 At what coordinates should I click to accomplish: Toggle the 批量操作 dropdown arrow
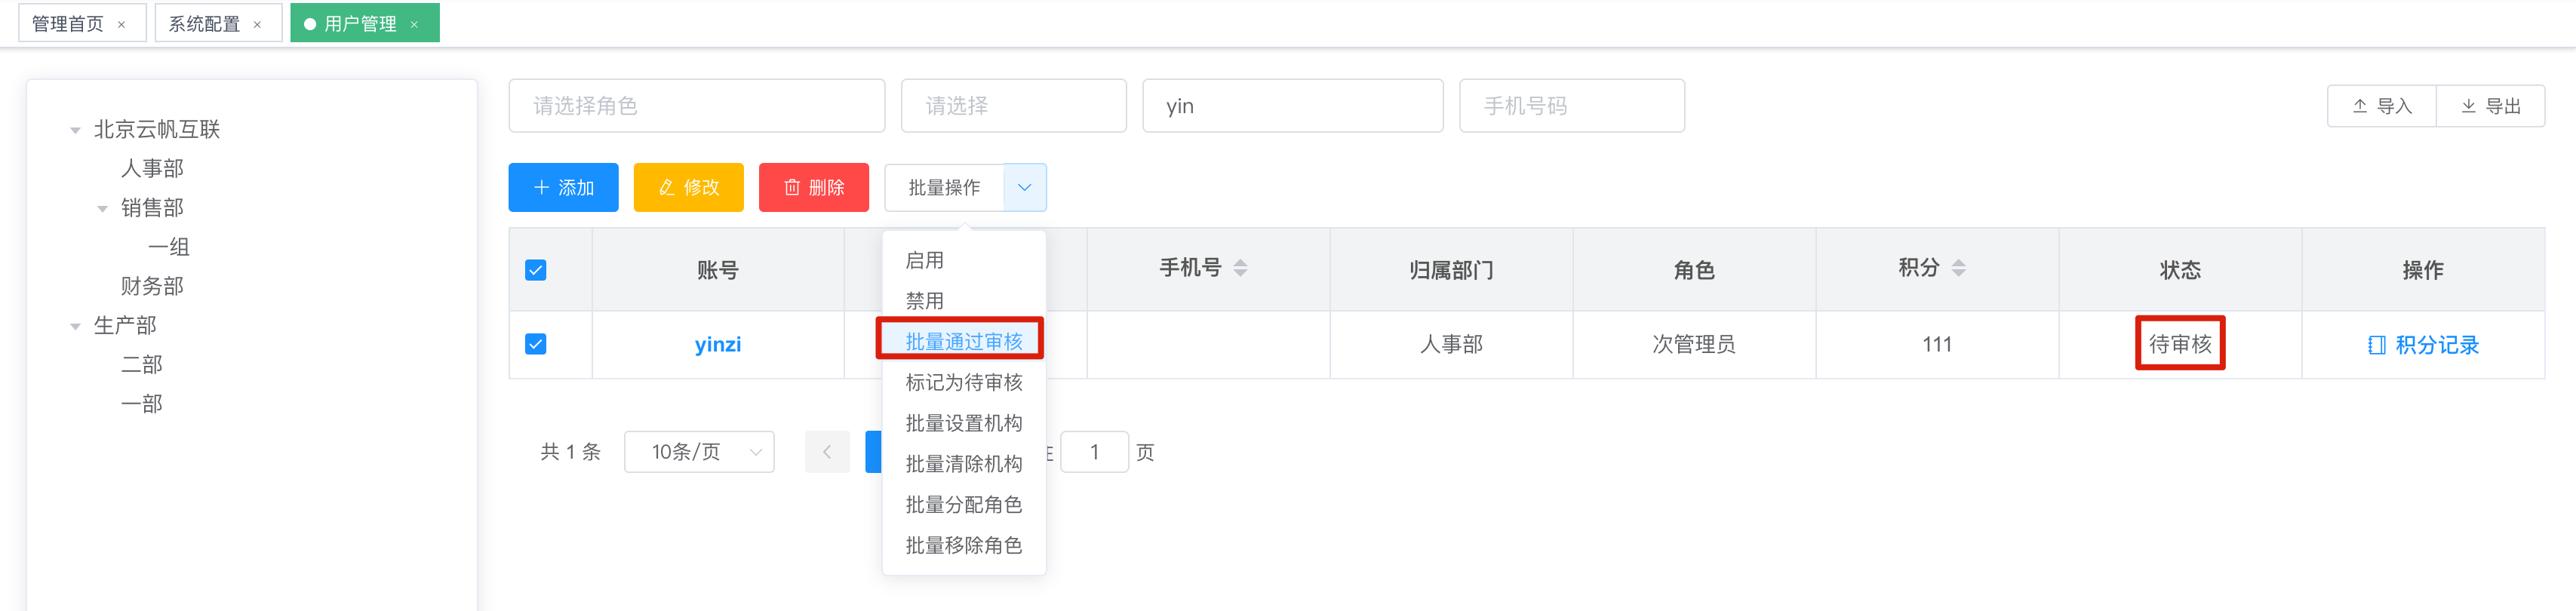point(1025,187)
